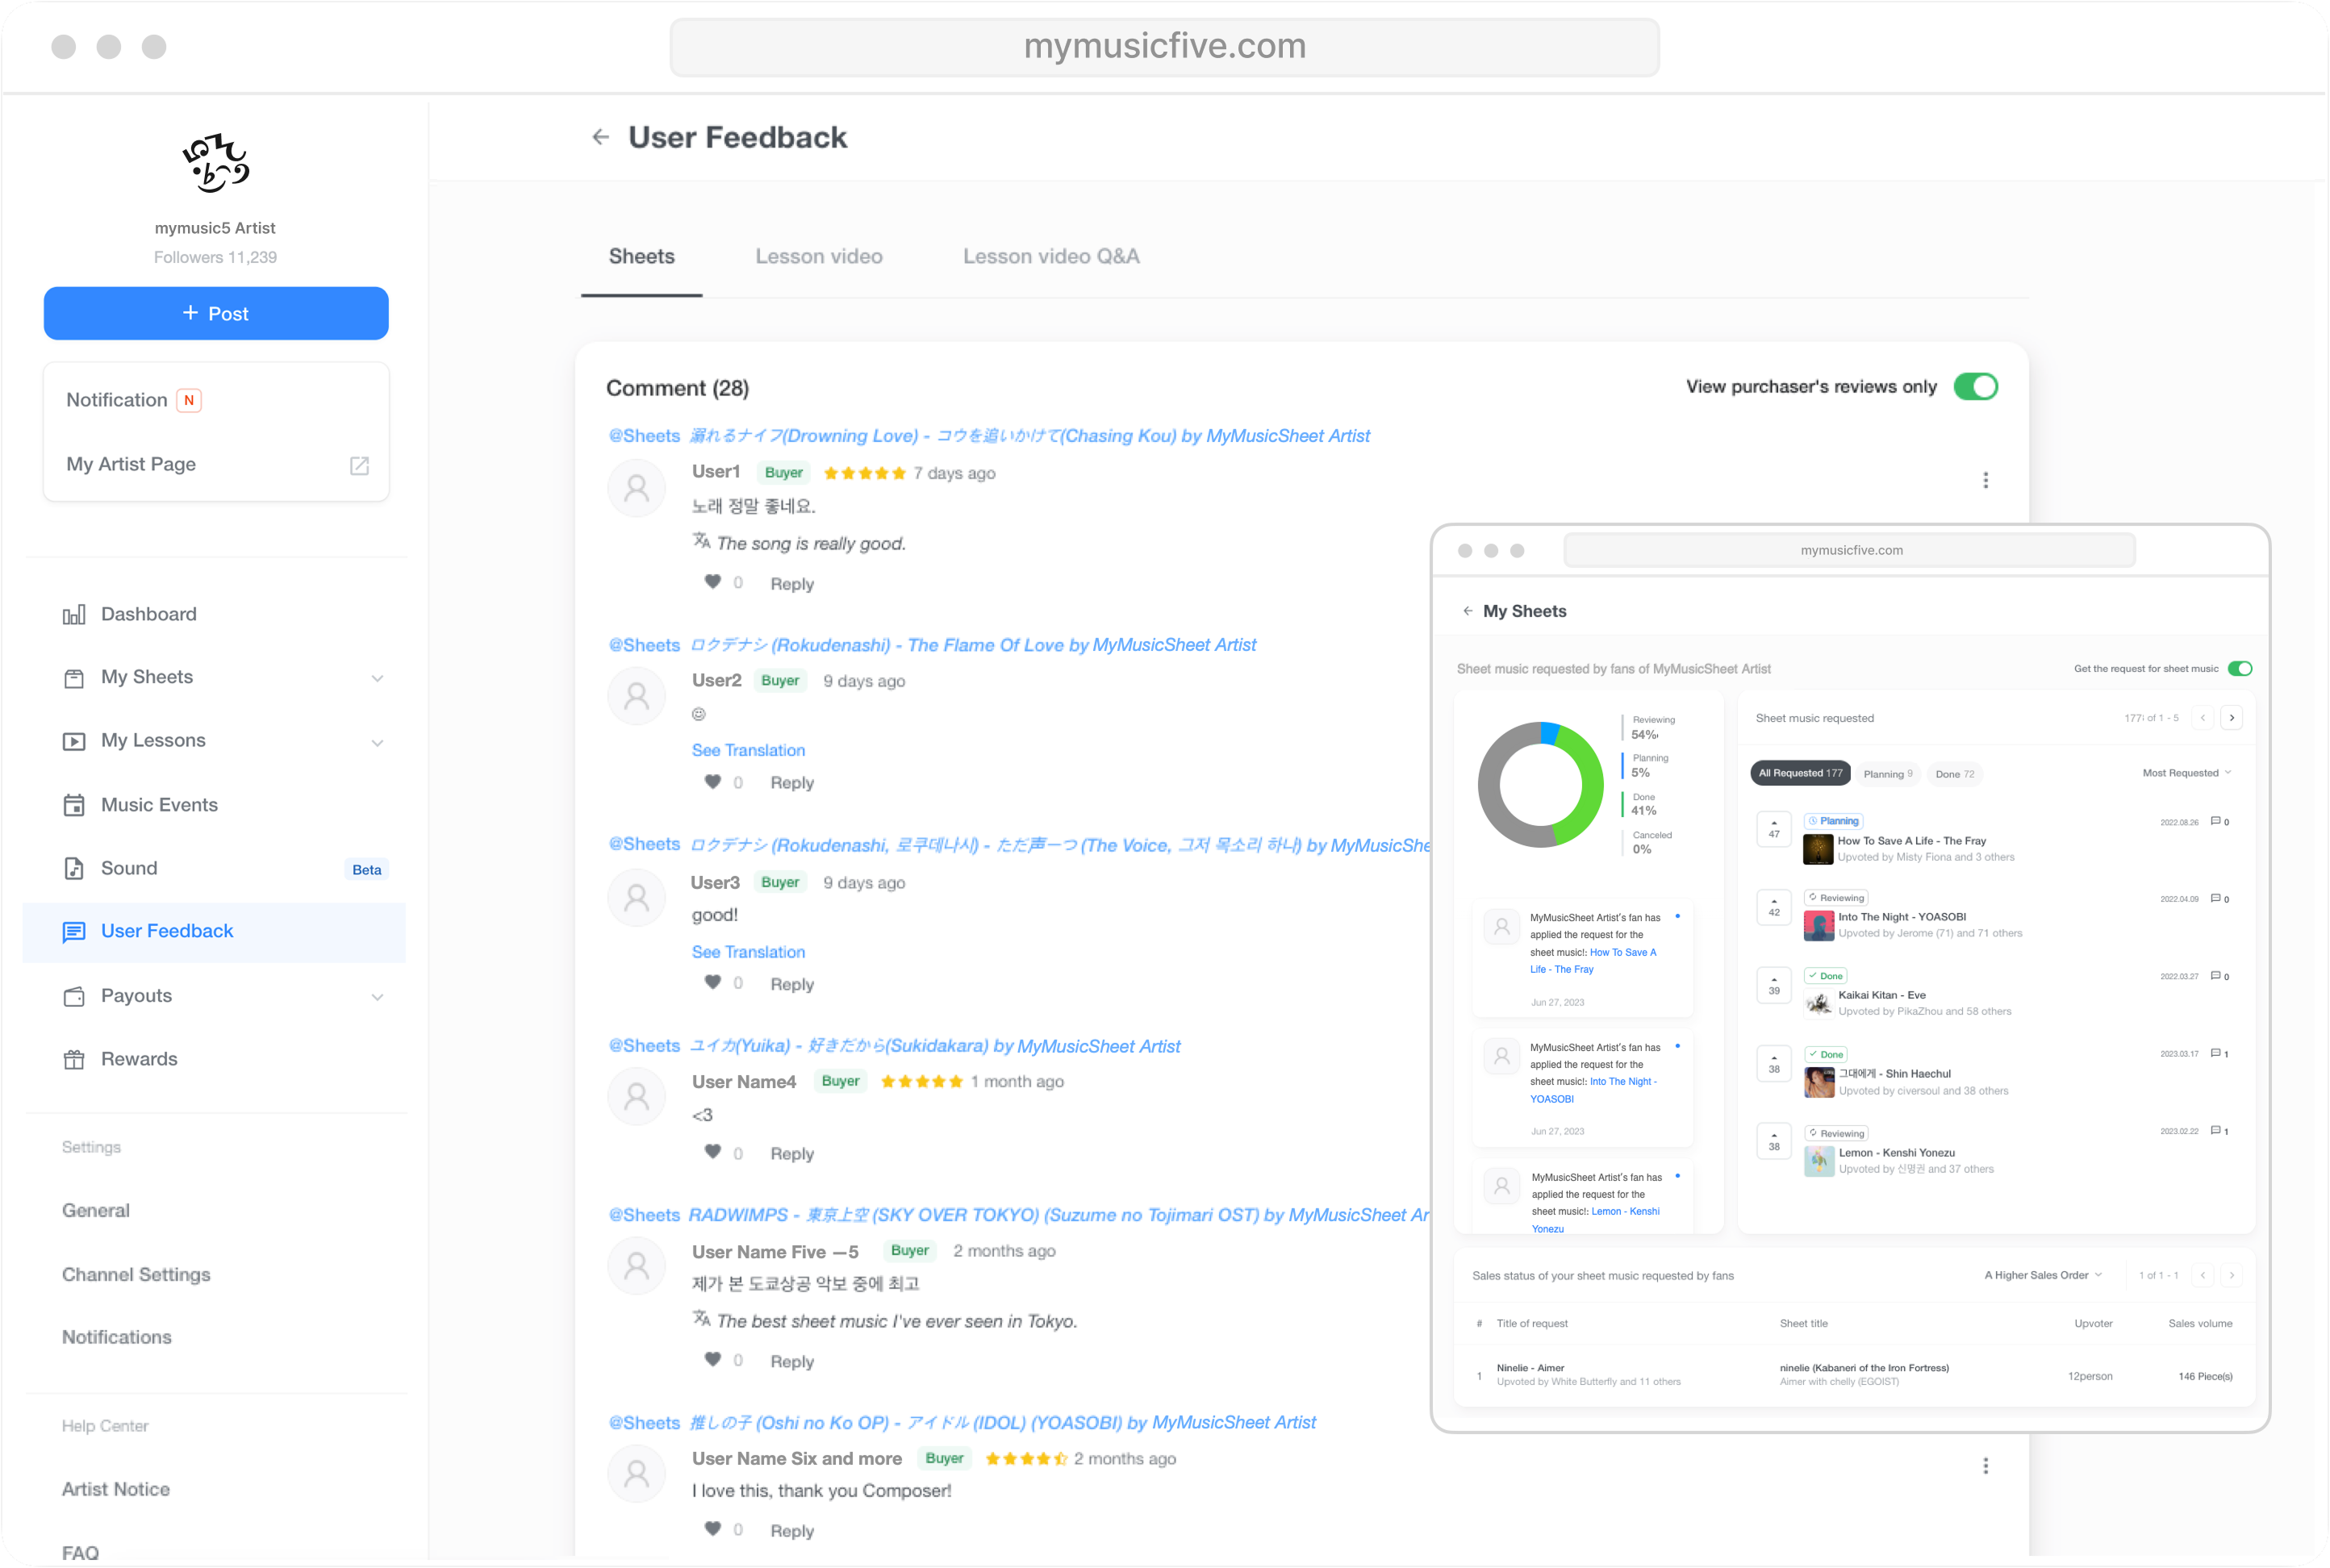The height and width of the screenshot is (1568, 2330).
Task: Expand the My Sheets sidebar menu
Action: [377, 678]
